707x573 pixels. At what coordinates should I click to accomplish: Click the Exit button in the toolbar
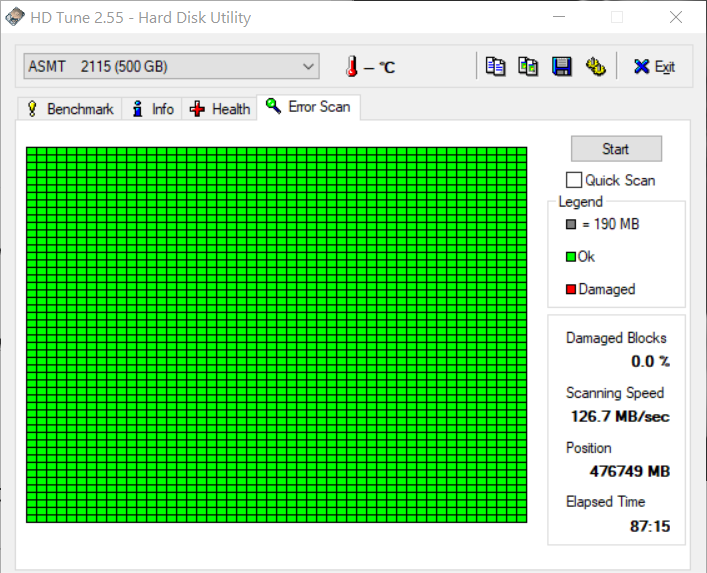click(x=654, y=66)
